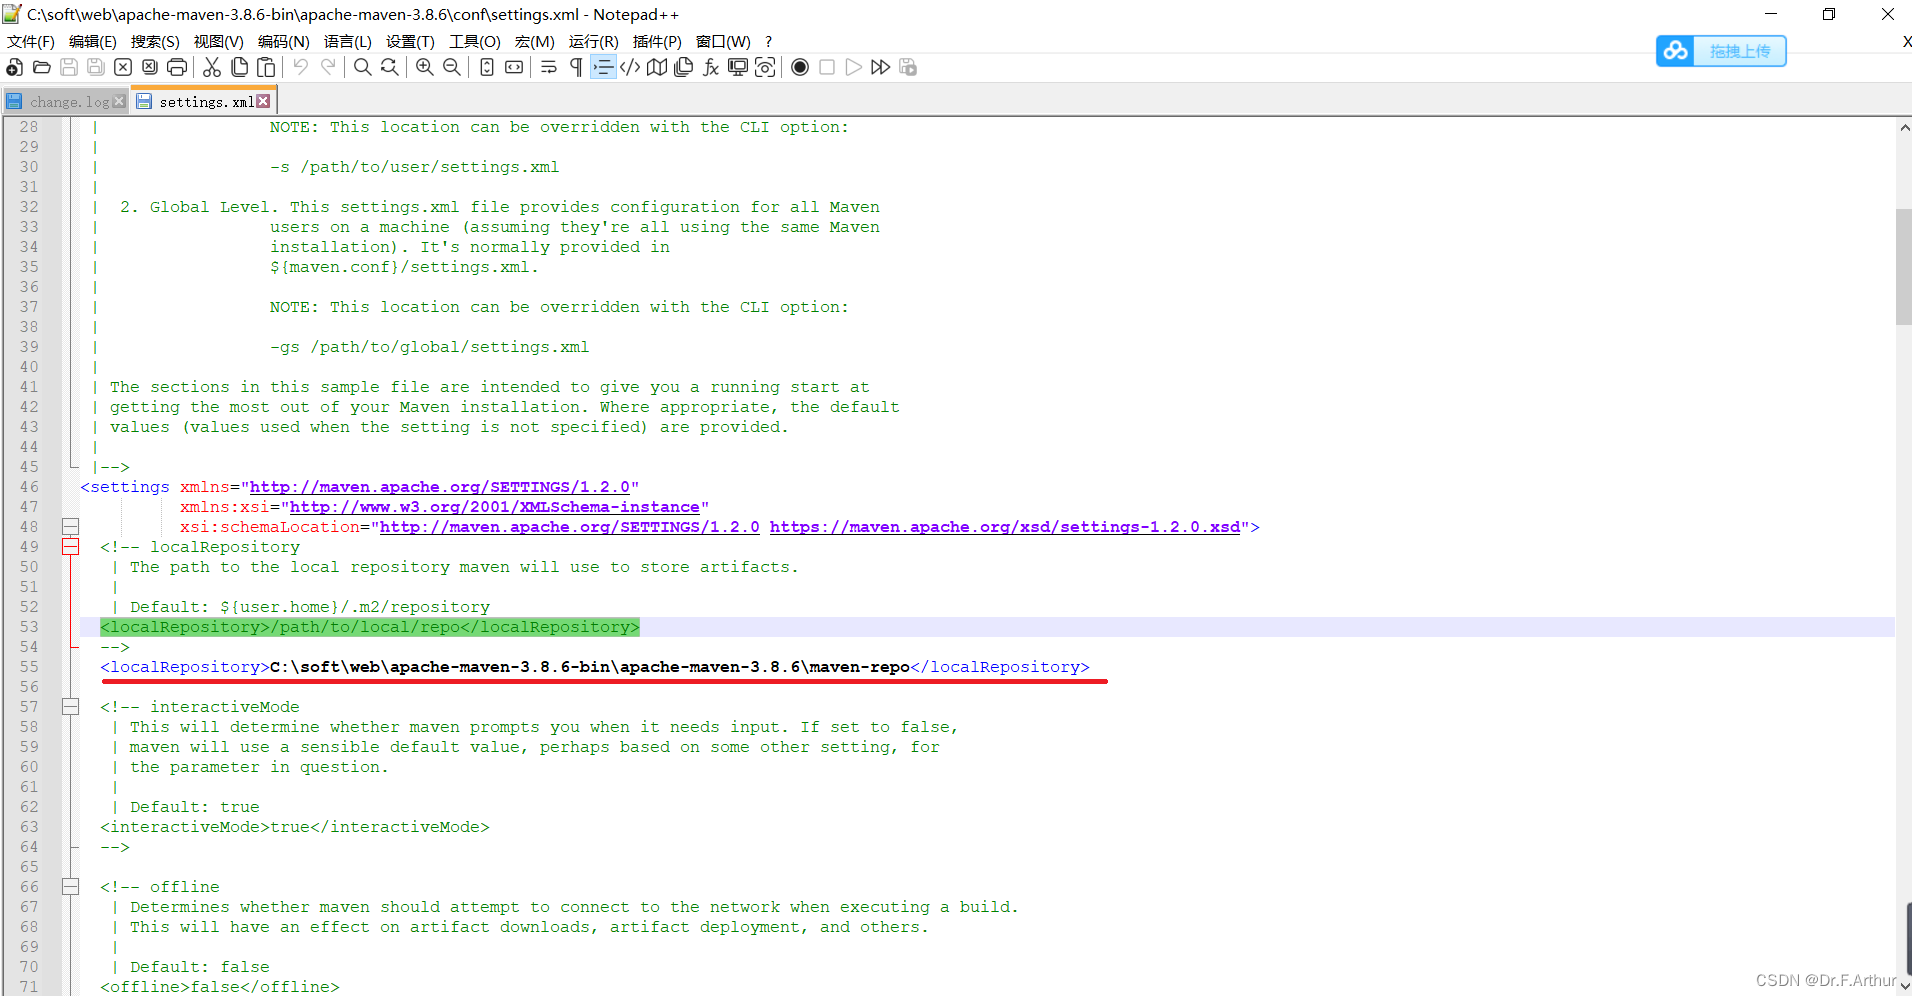Collapse the localRepository comment fold at line 49

[70, 546]
